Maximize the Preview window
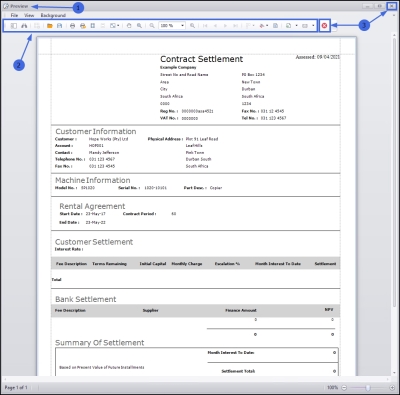 pyautogui.click(x=379, y=6)
